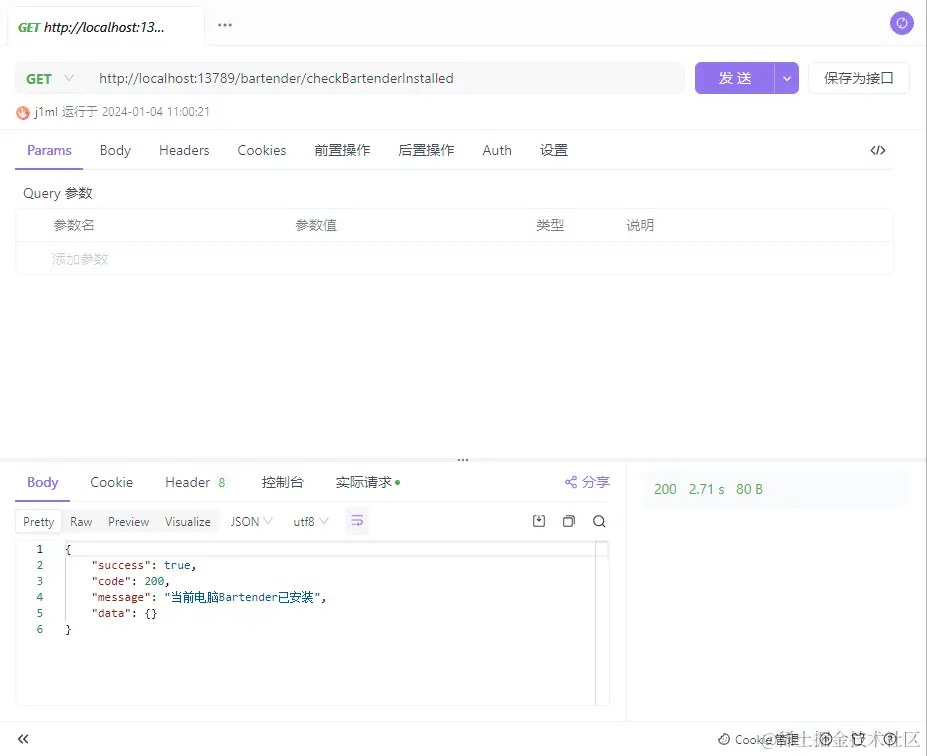
Task: Select the Preview view mode
Action: [x=128, y=521]
